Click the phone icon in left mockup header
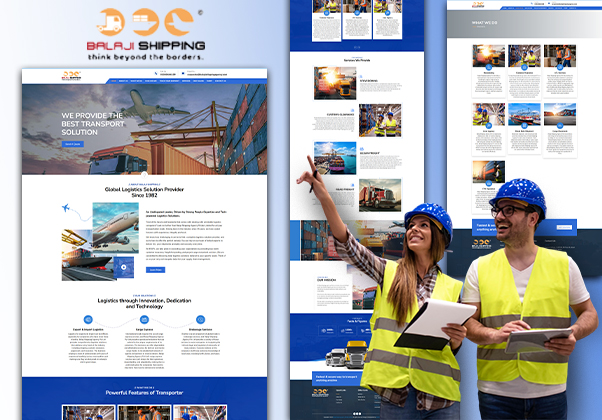The image size is (602, 420). (156, 73)
